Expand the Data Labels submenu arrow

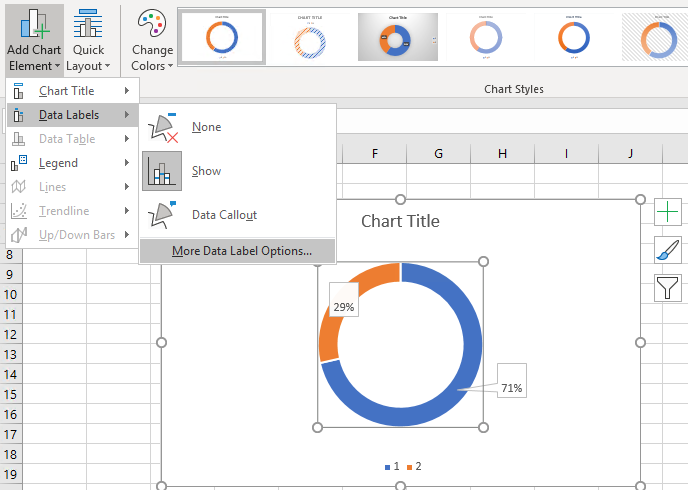pos(127,115)
